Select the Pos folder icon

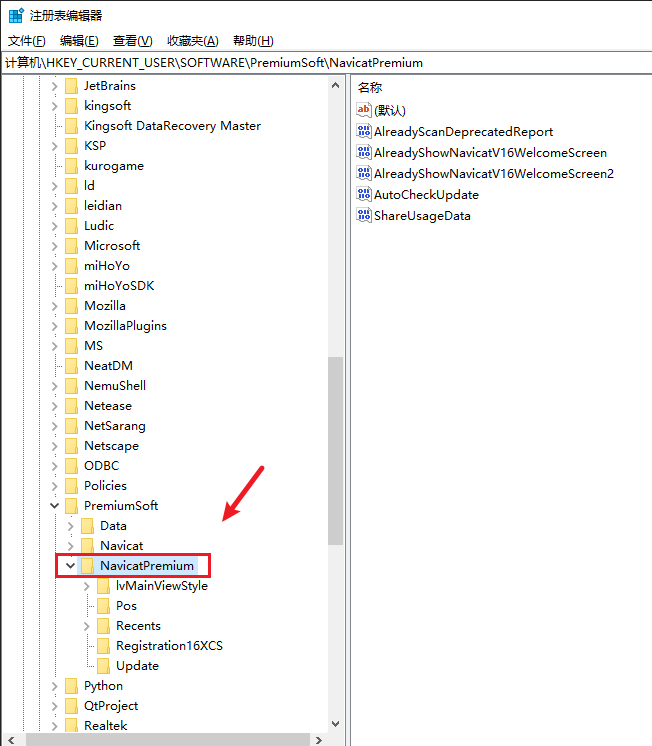coord(103,606)
